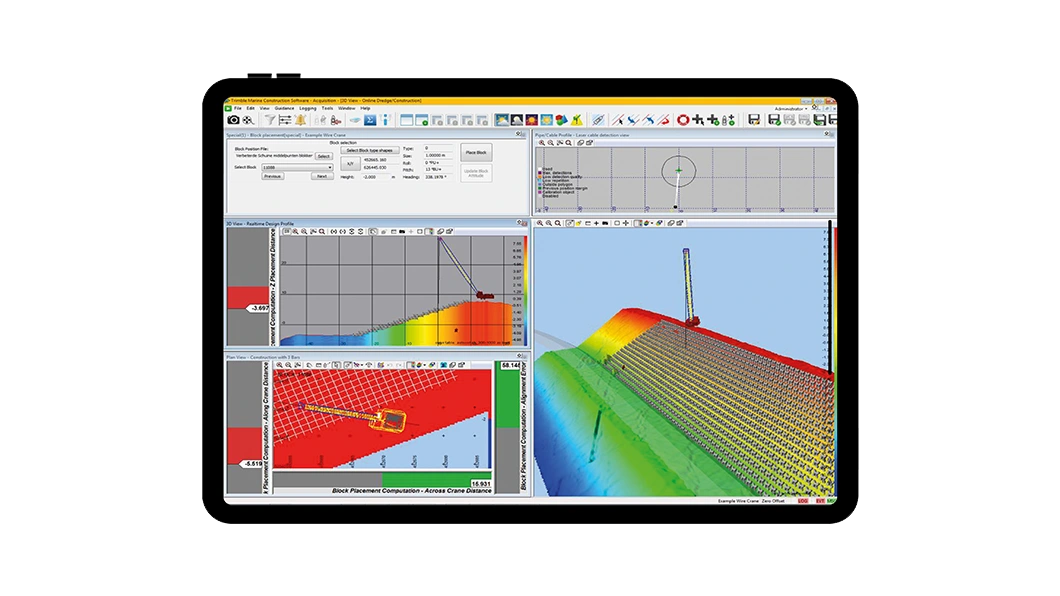Go to the Previous block

point(272,176)
